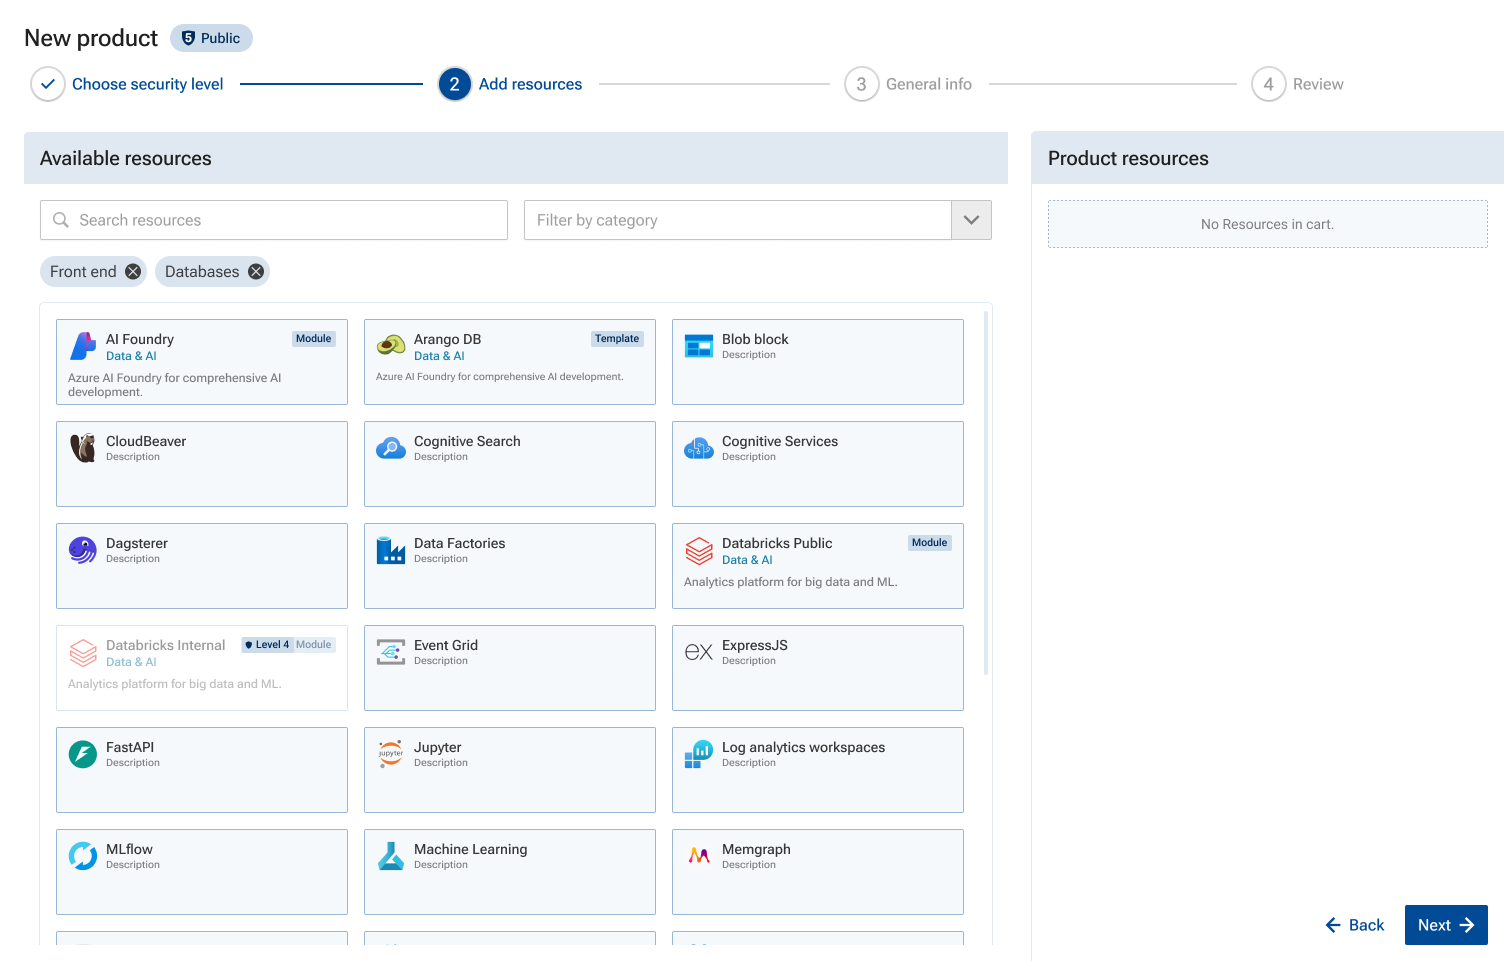Click the checkmark icon for Choose security level
This screenshot has height=961, width=1504.
coord(48,84)
